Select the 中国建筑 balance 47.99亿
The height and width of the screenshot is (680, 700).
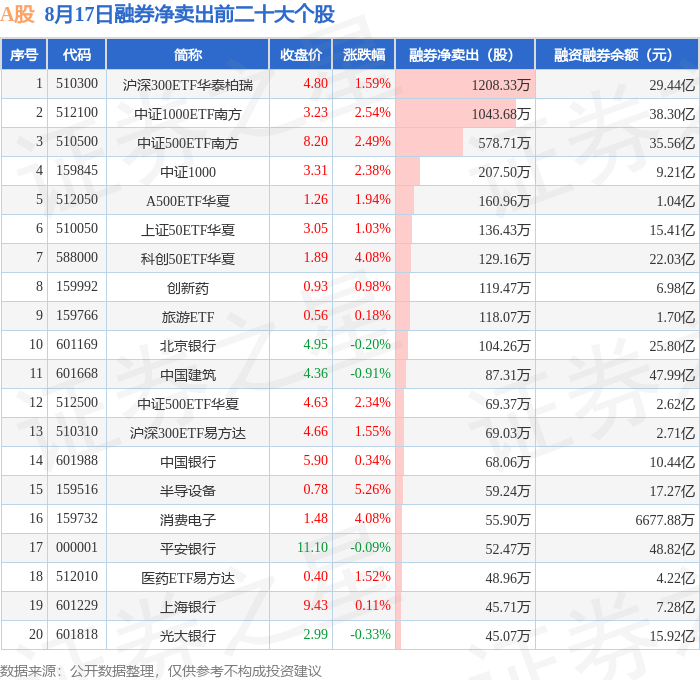pyautogui.click(x=672, y=374)
